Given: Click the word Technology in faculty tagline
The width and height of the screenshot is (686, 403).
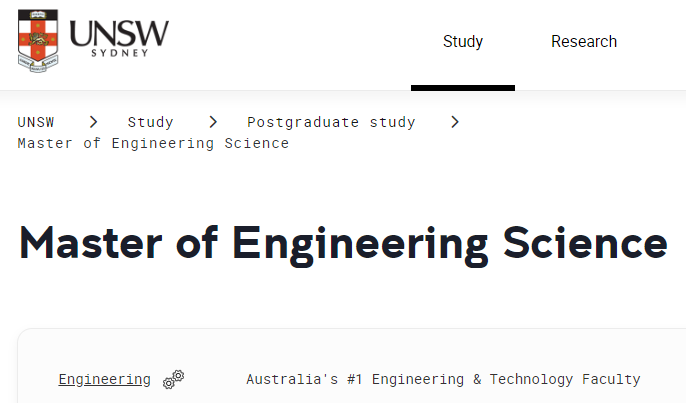Looking at the screenshot, I should tap(531, 379).
